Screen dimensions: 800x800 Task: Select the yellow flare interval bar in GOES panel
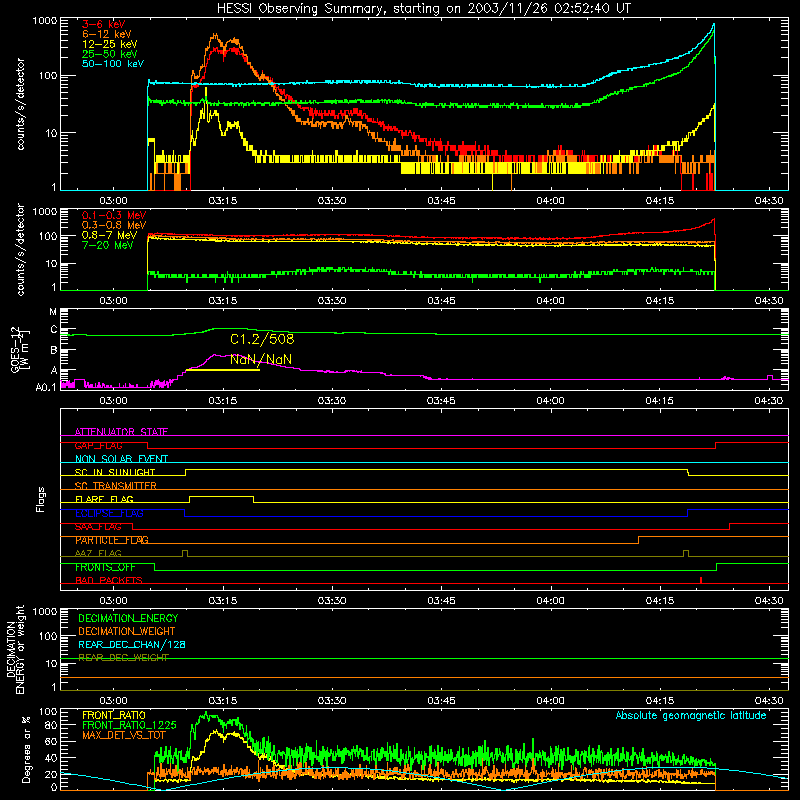pos(223,369)
